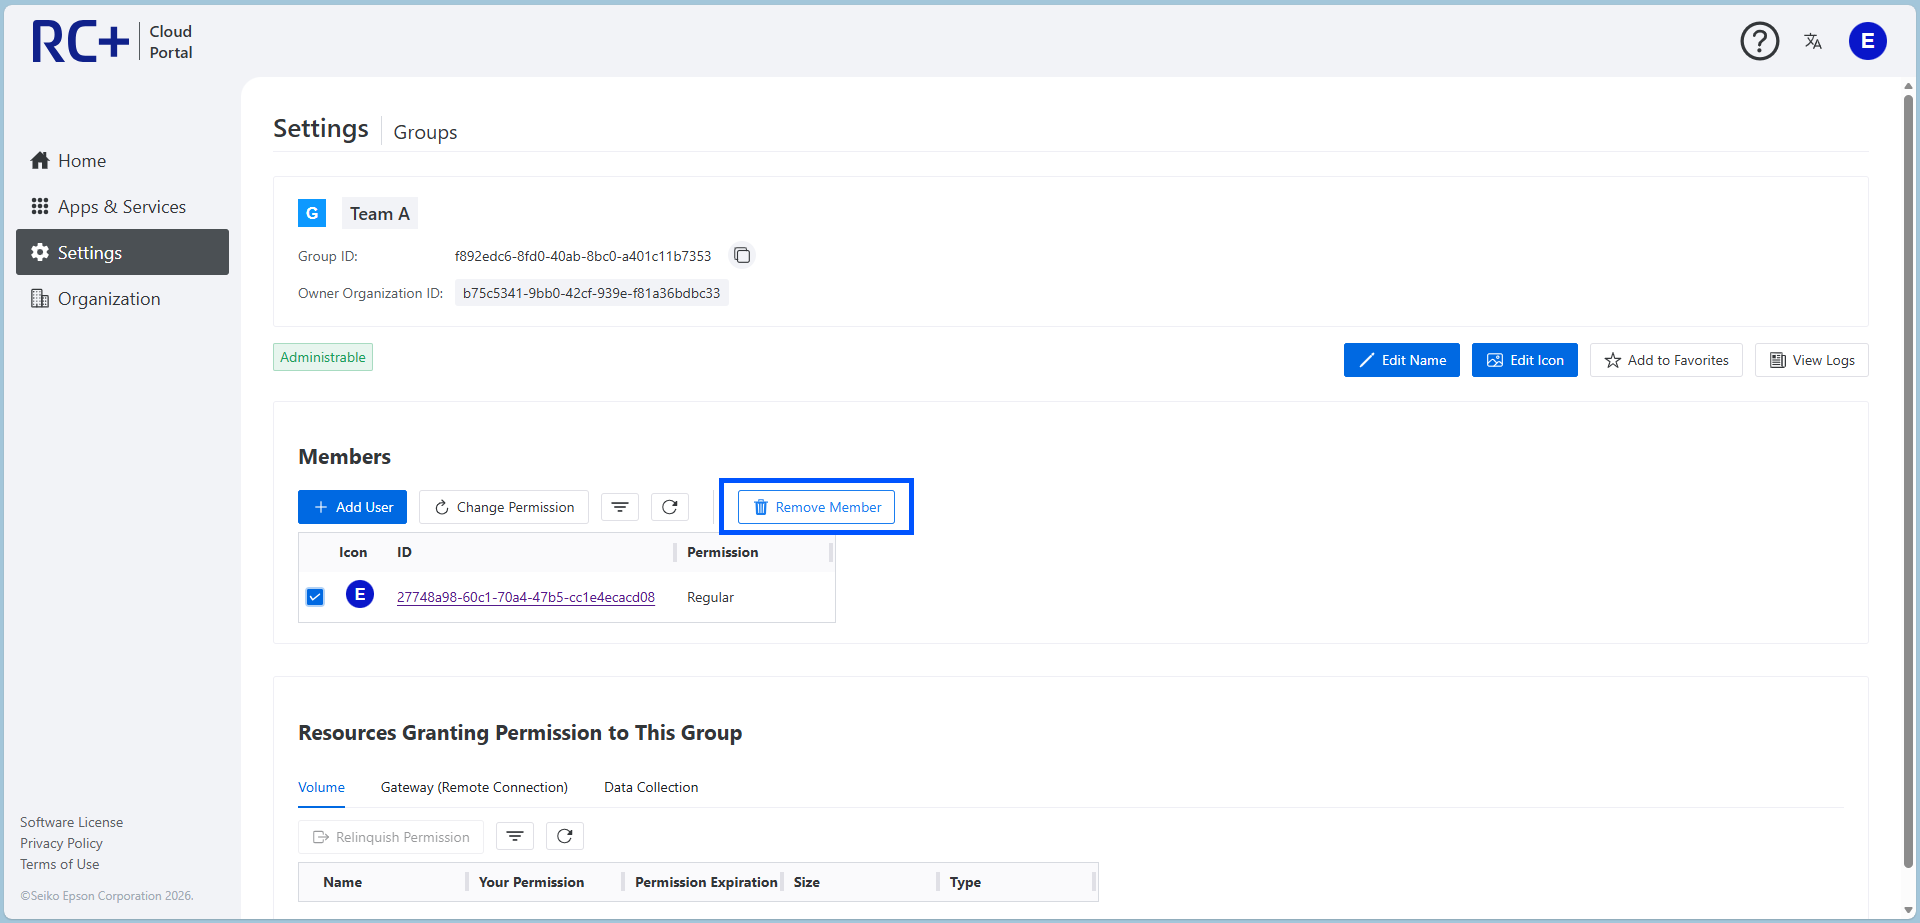Switch to the Data Collection tab
Screen dimensions: 1920x923
[x=651, y=787]
